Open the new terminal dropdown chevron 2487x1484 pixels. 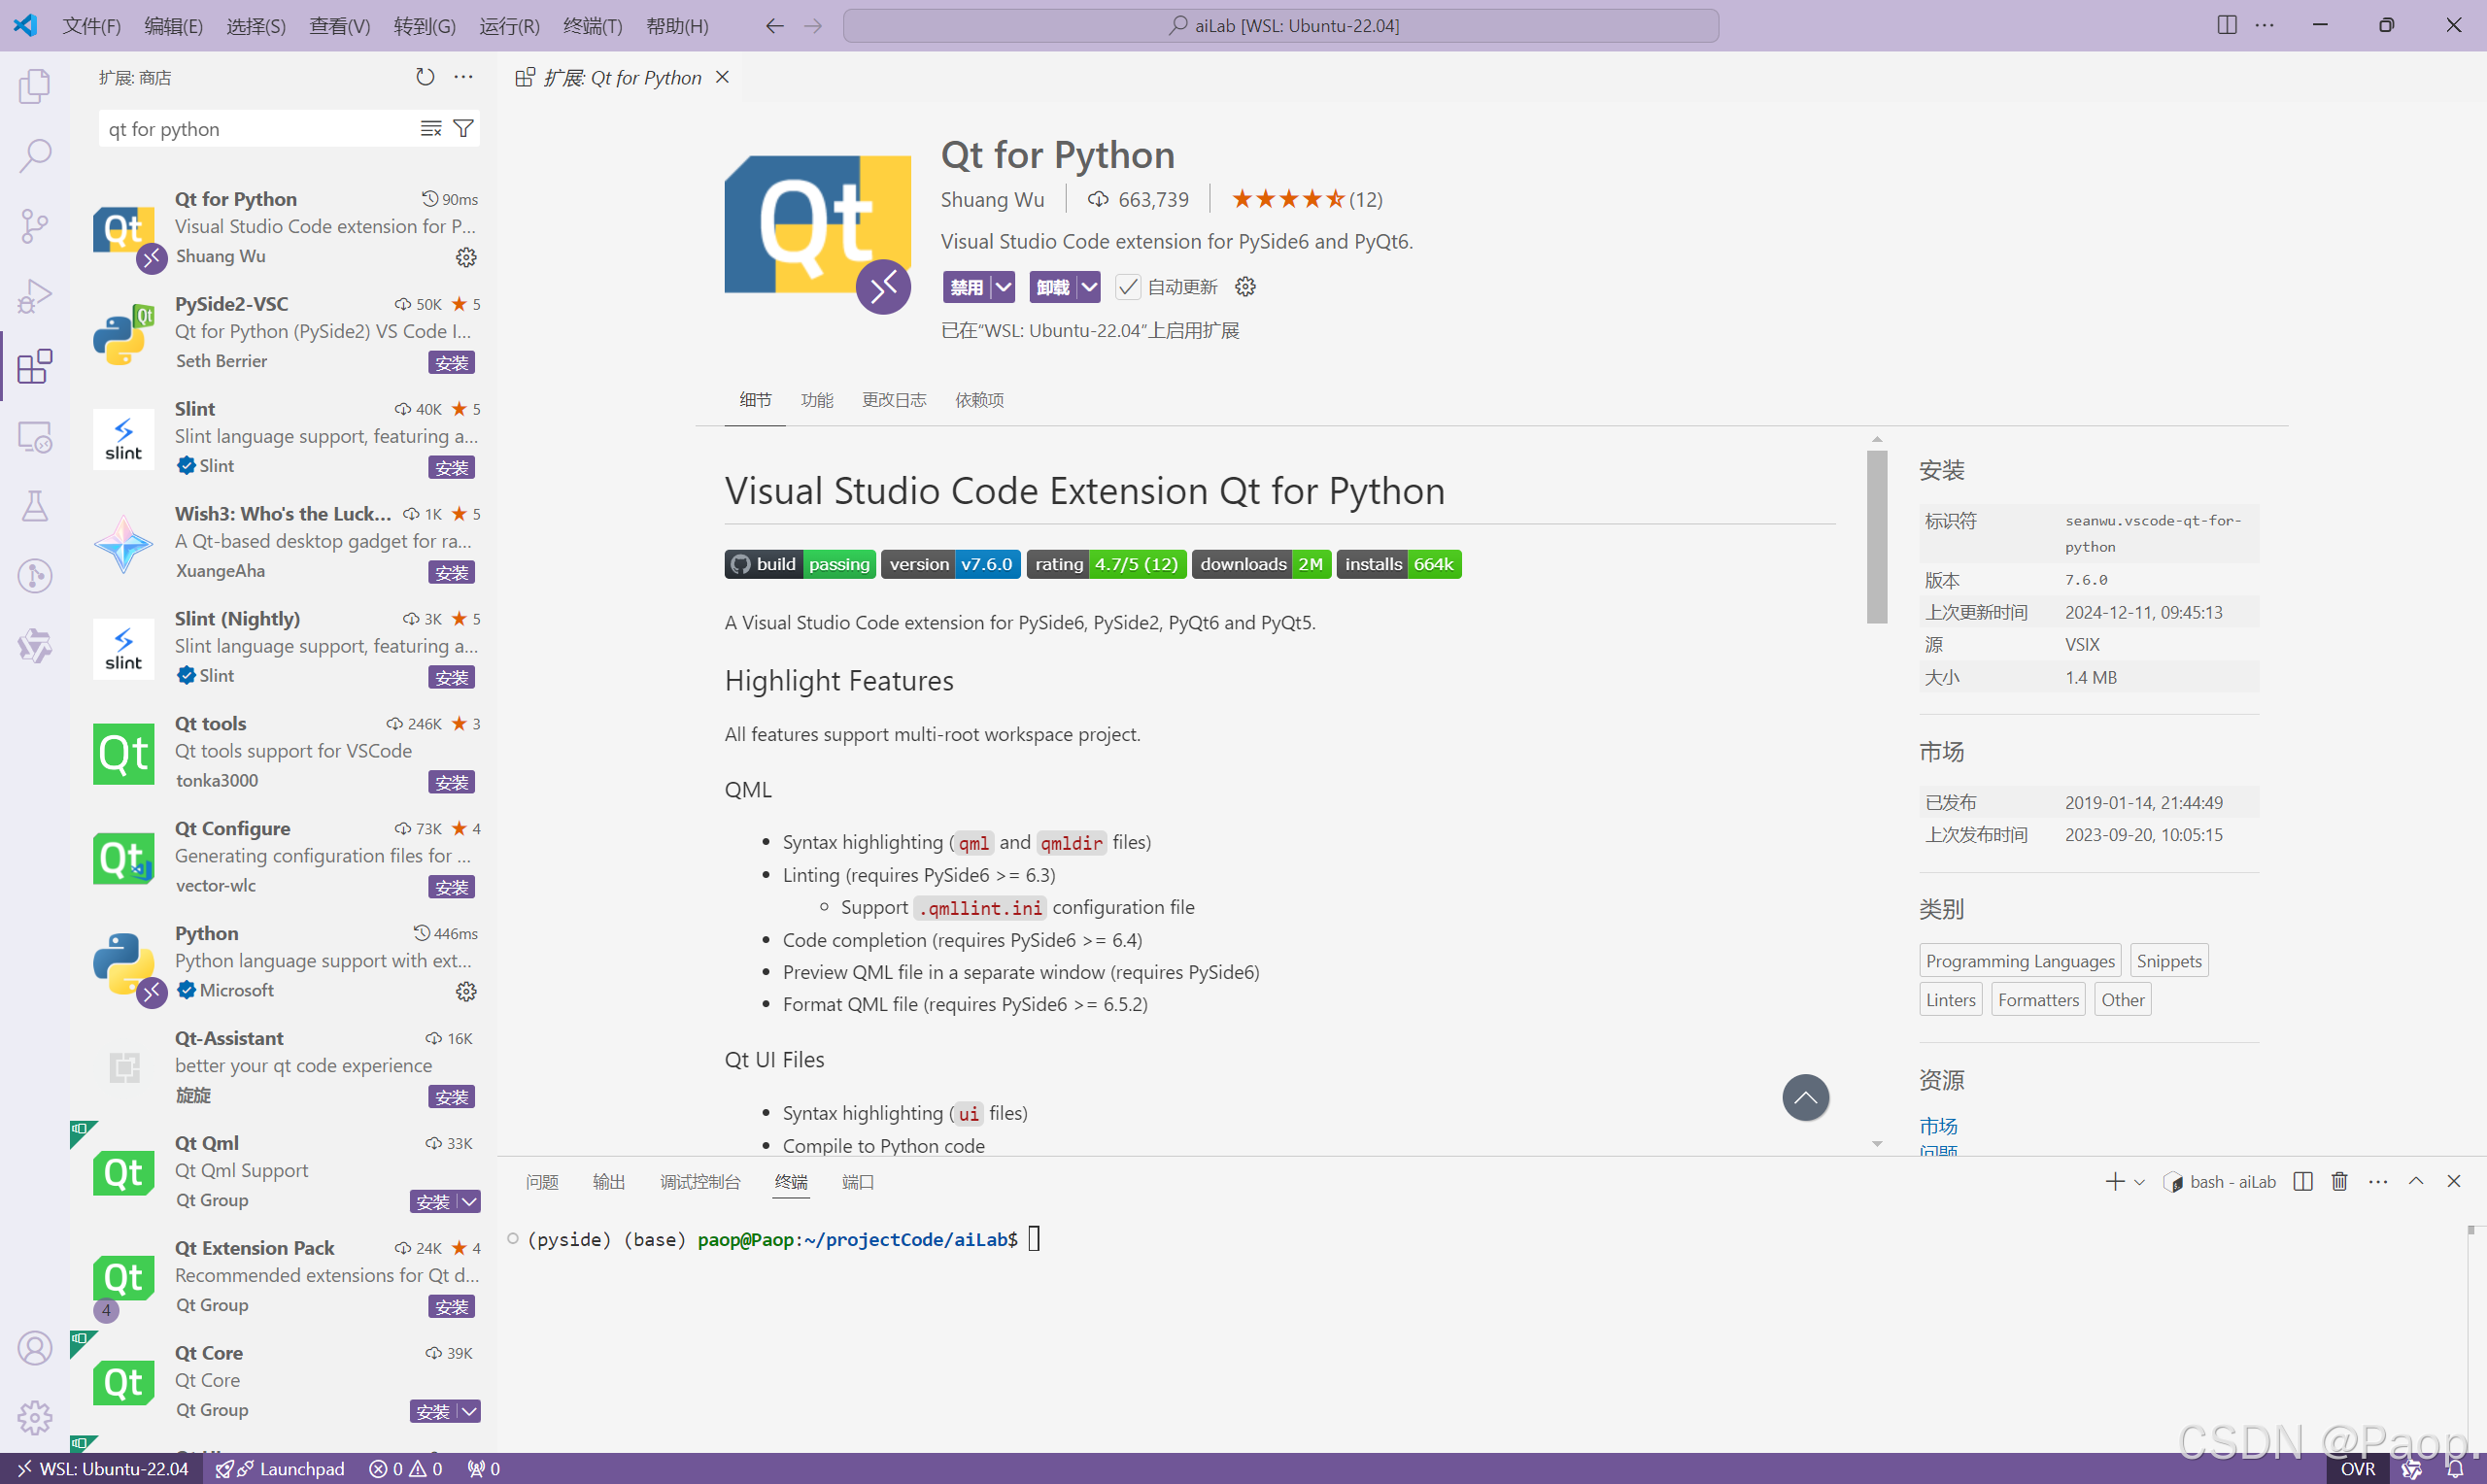(x=2138, y=1181)
